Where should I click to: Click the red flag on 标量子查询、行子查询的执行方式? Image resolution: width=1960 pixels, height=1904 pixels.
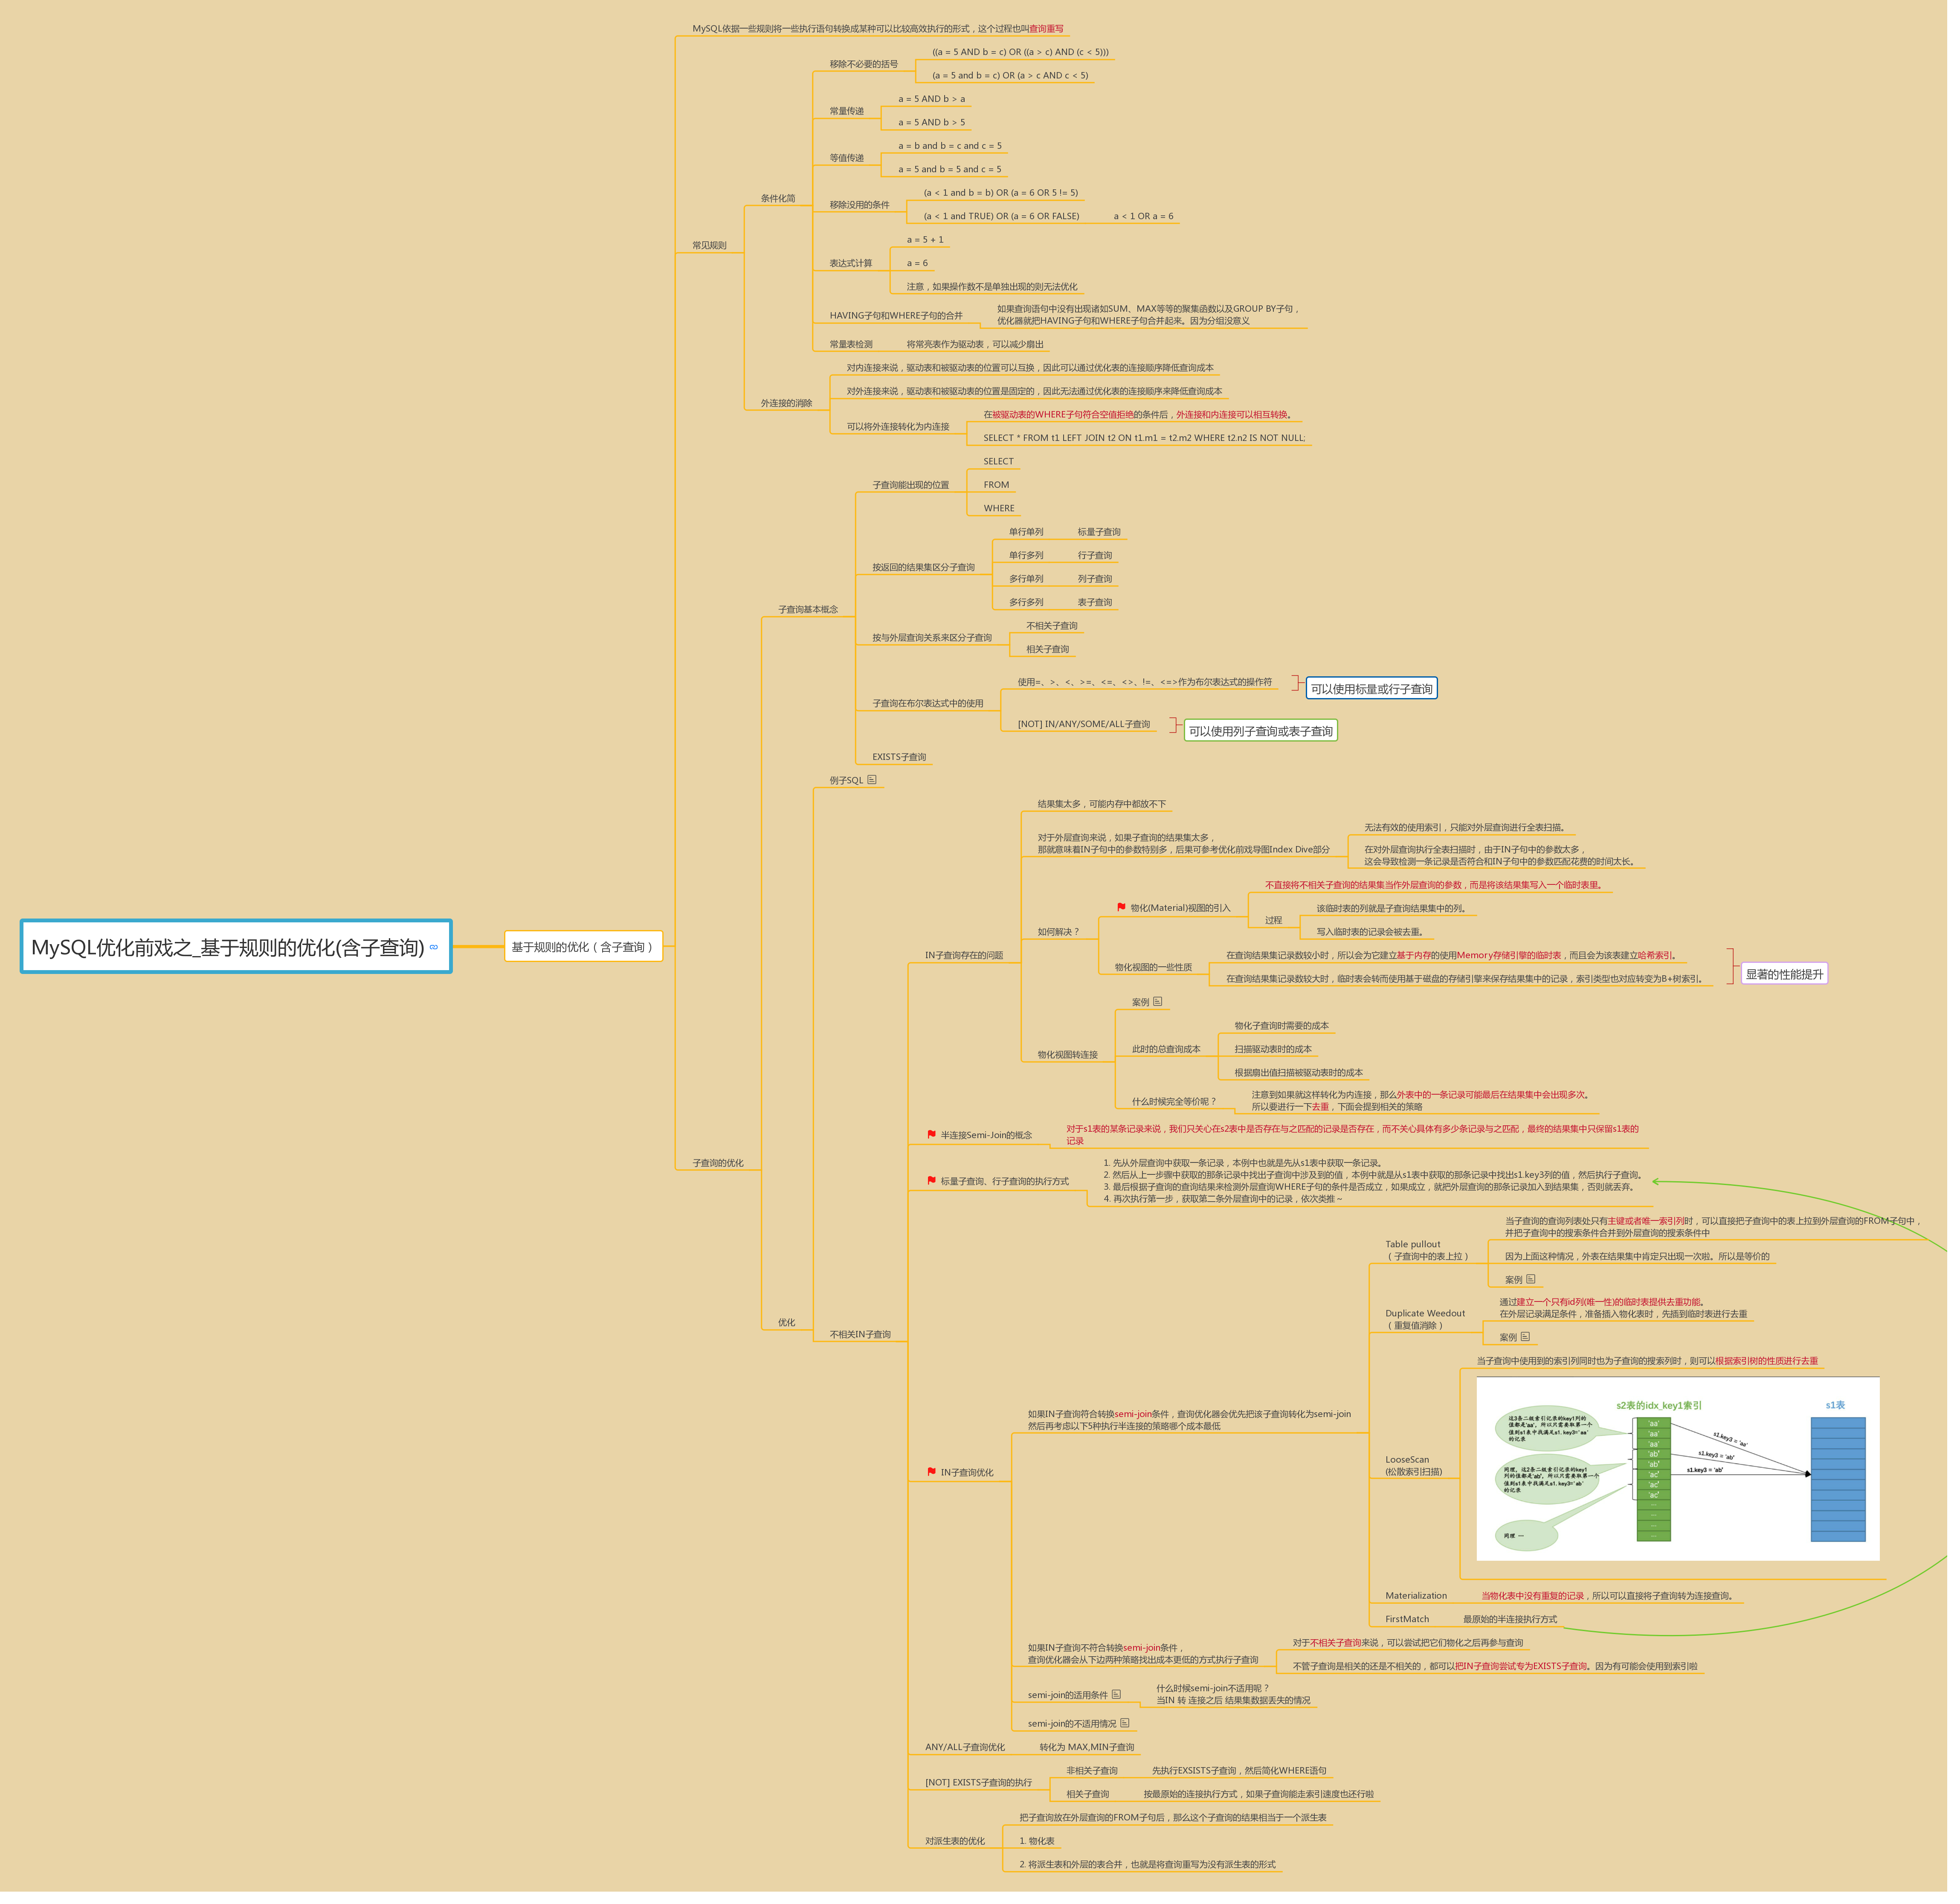[x=938, y=1188]
